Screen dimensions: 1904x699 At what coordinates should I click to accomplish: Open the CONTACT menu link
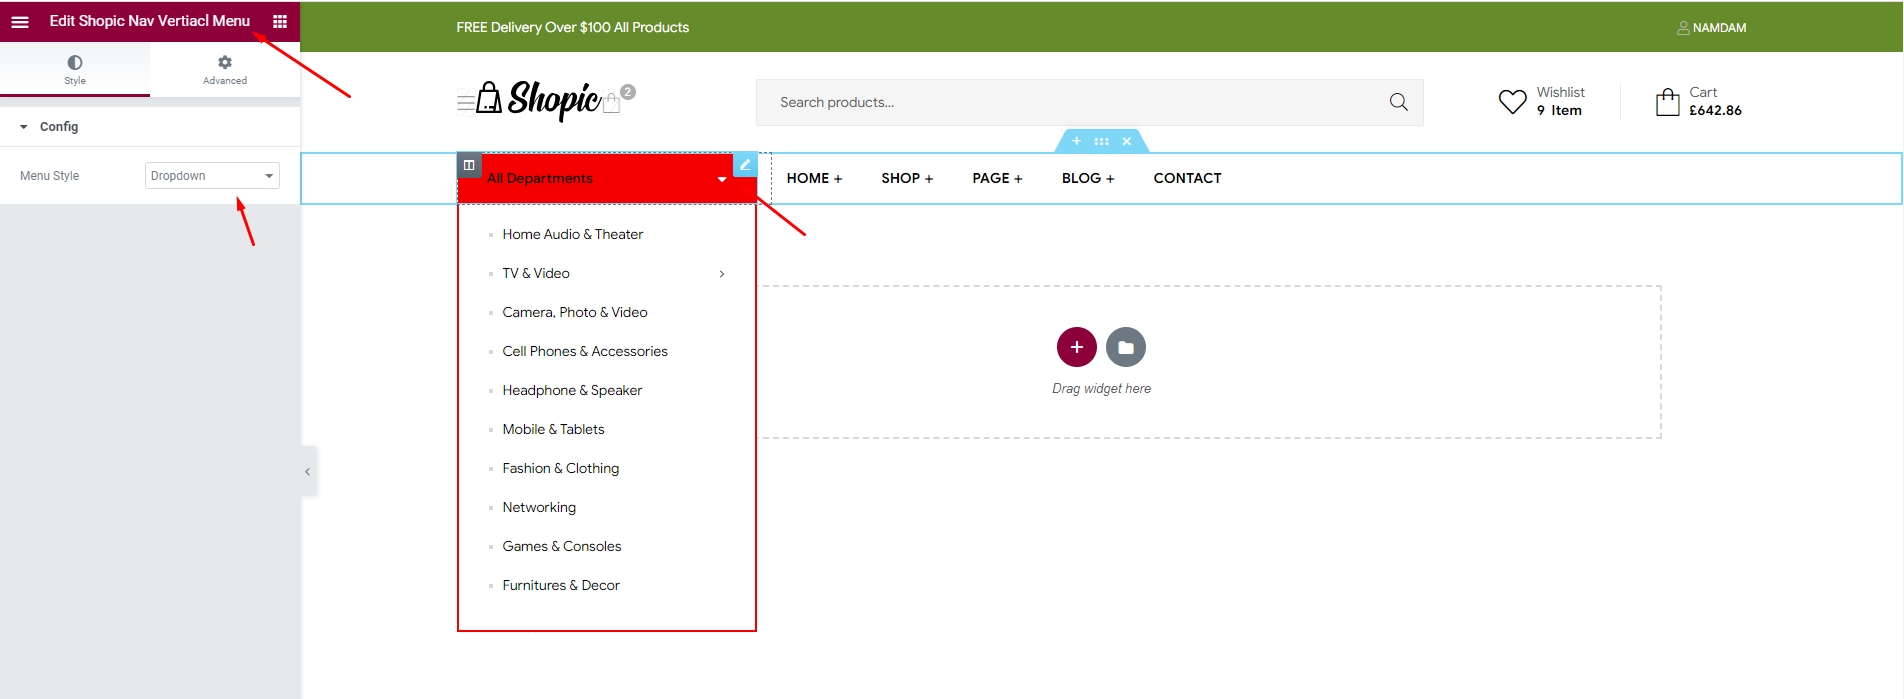coord(1187,178)
